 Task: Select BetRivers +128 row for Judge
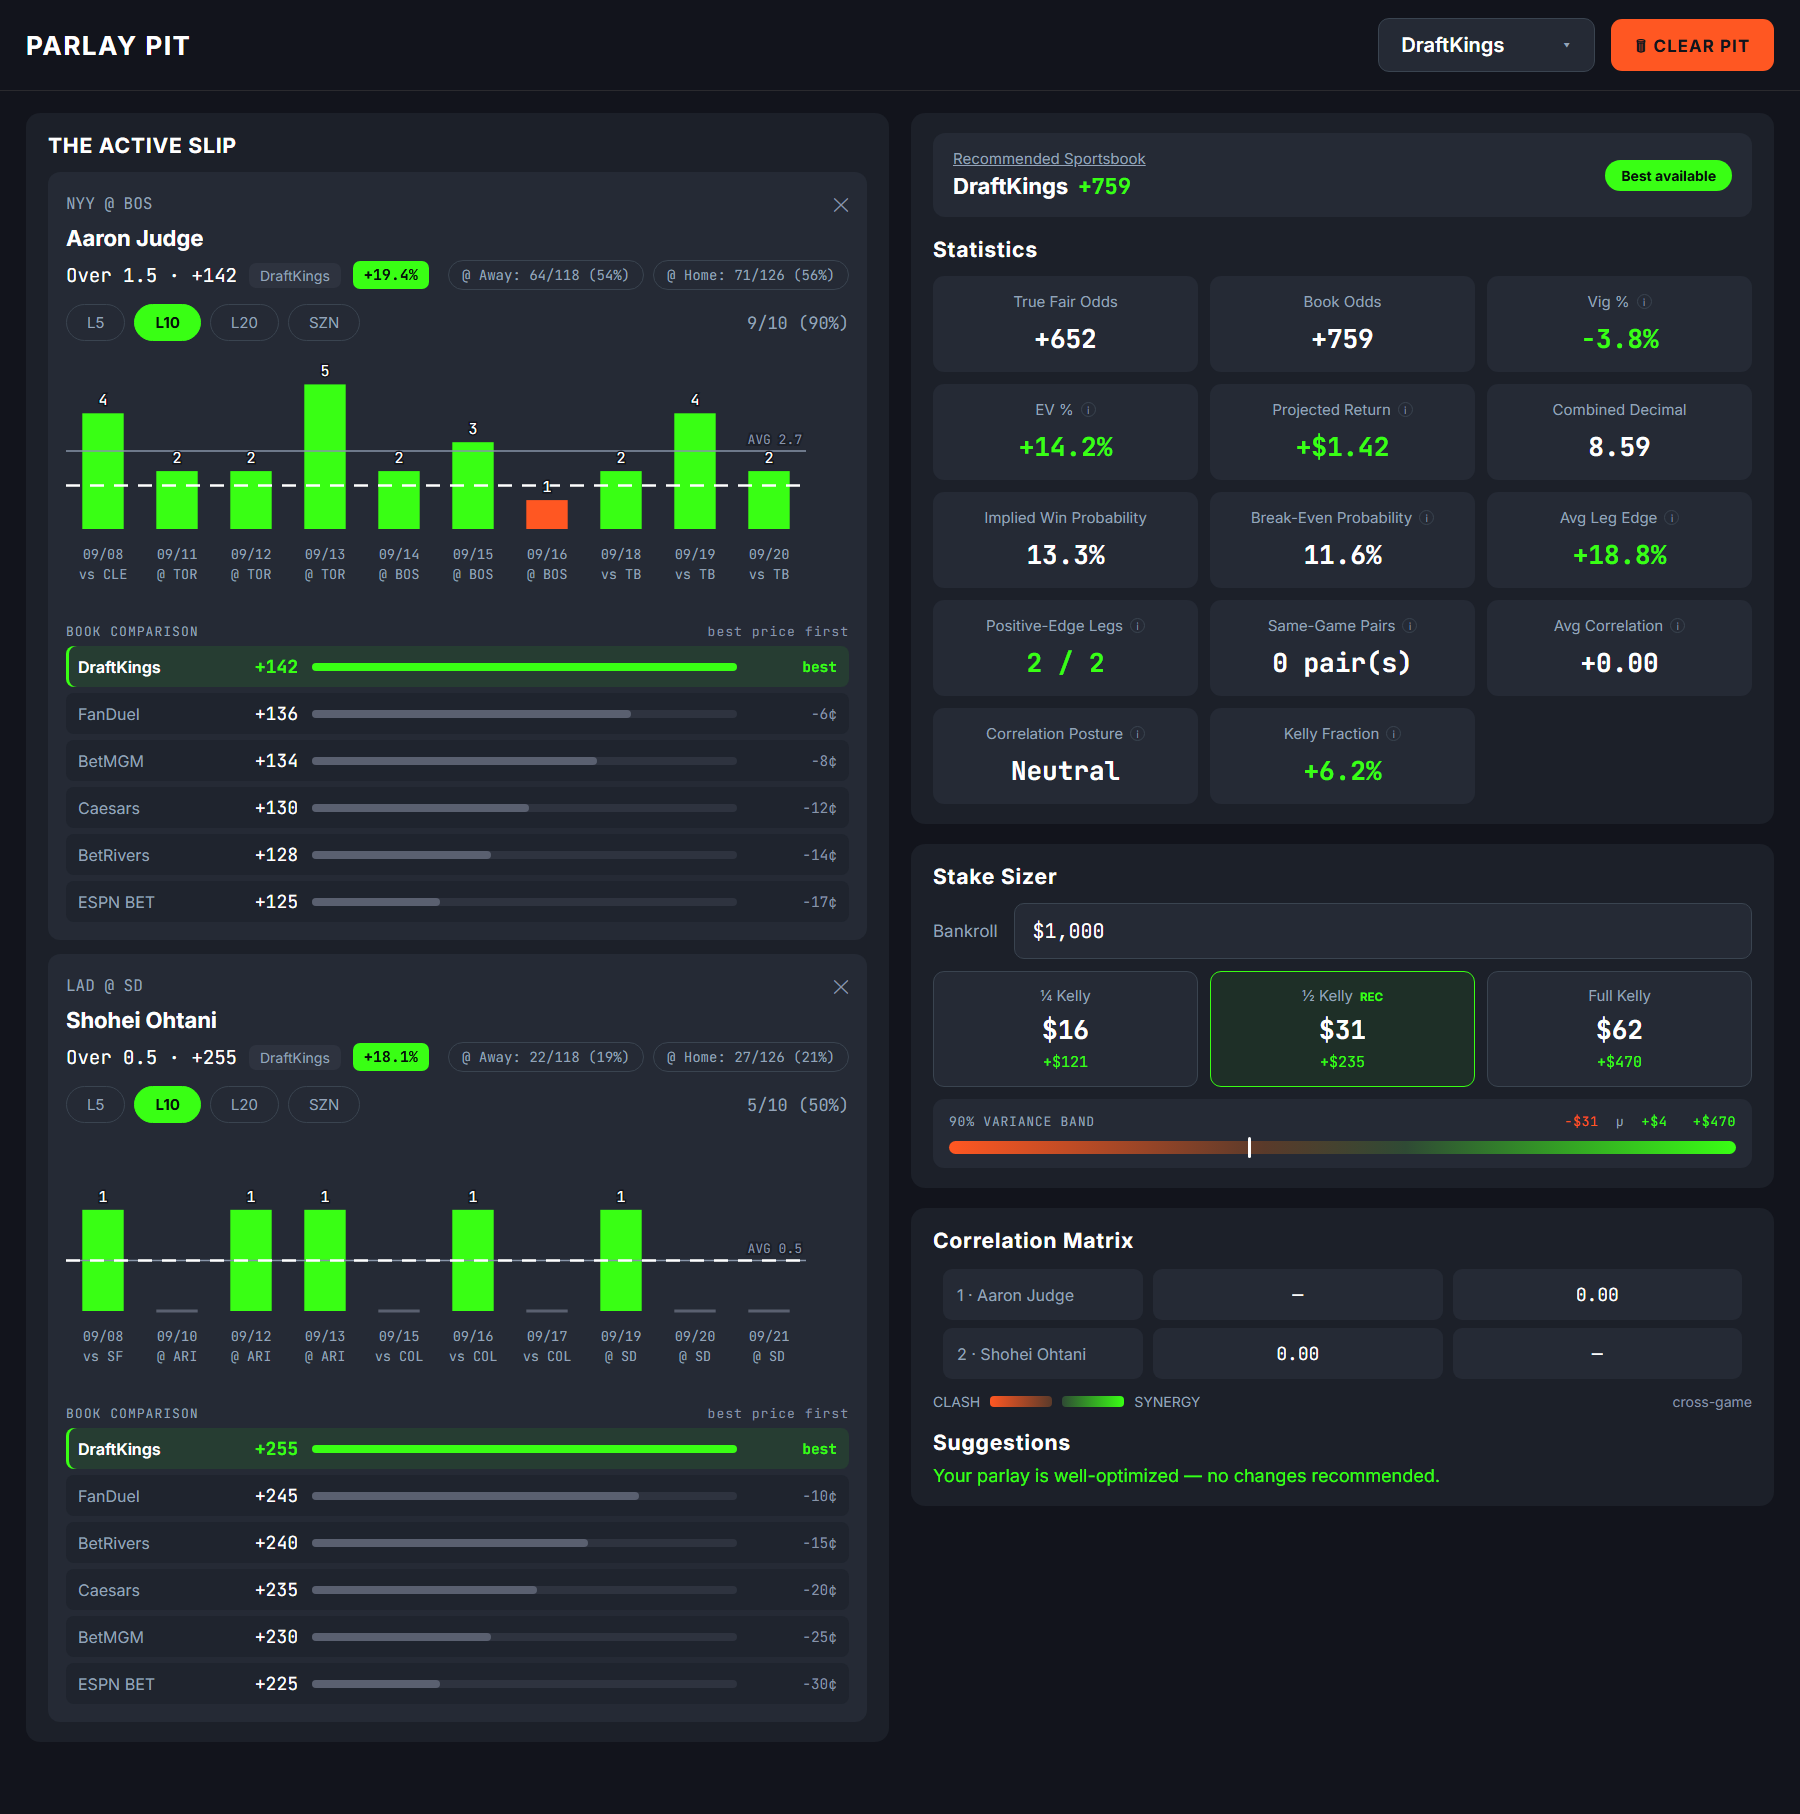(457, 855)
